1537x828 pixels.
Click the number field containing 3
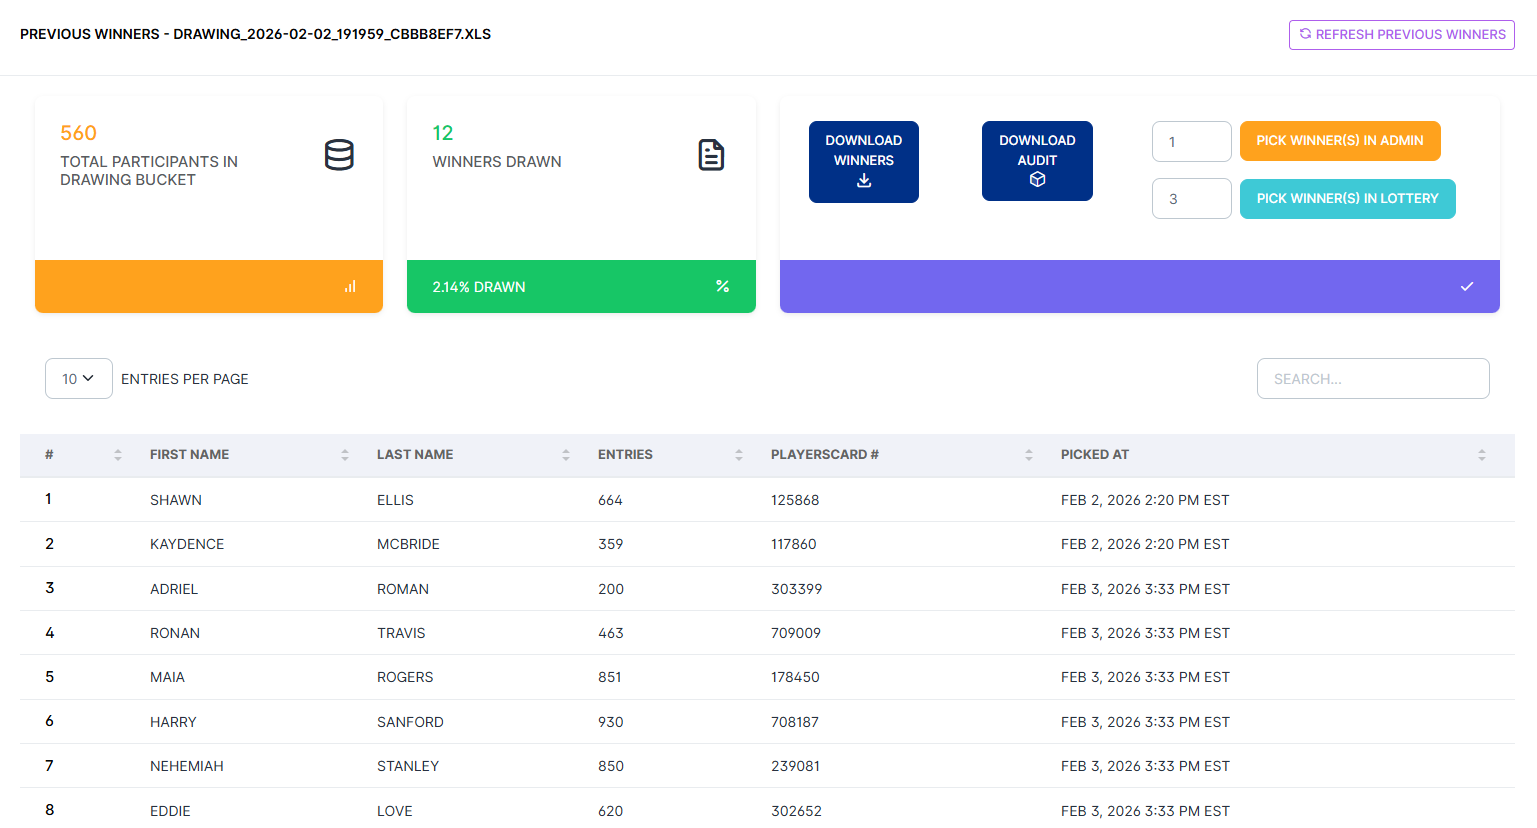click(1191, 198)
